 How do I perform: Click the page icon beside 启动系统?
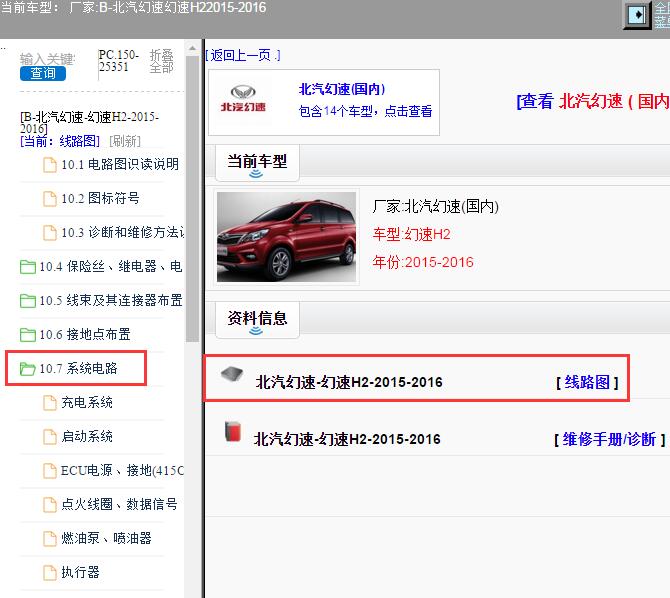pyautogui.click(x=50, y=437)
